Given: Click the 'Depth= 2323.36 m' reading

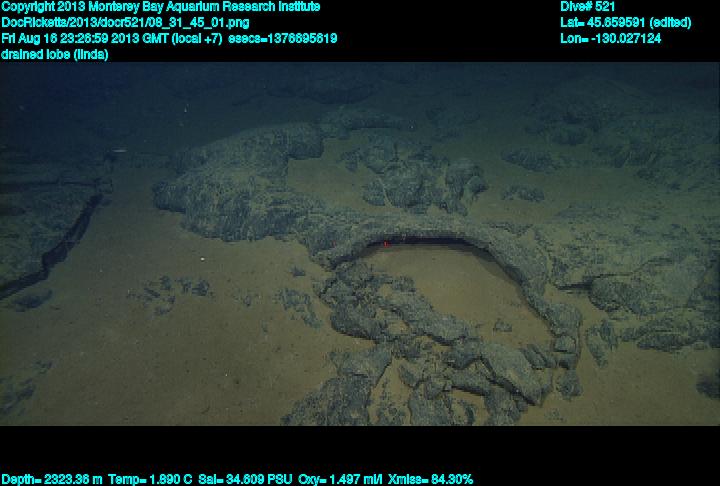Looking at the screenshot, I should (x=51, y=480).
